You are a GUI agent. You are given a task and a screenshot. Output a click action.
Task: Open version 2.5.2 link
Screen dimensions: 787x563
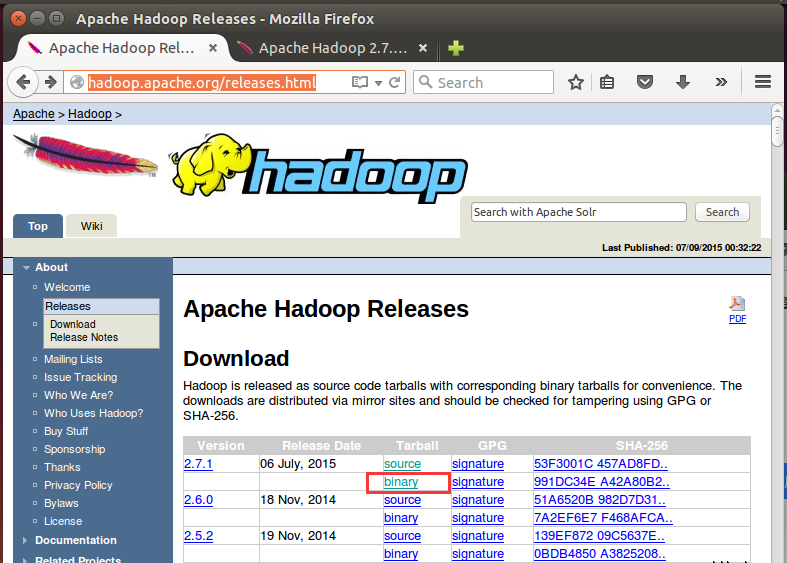pos(198,536)
